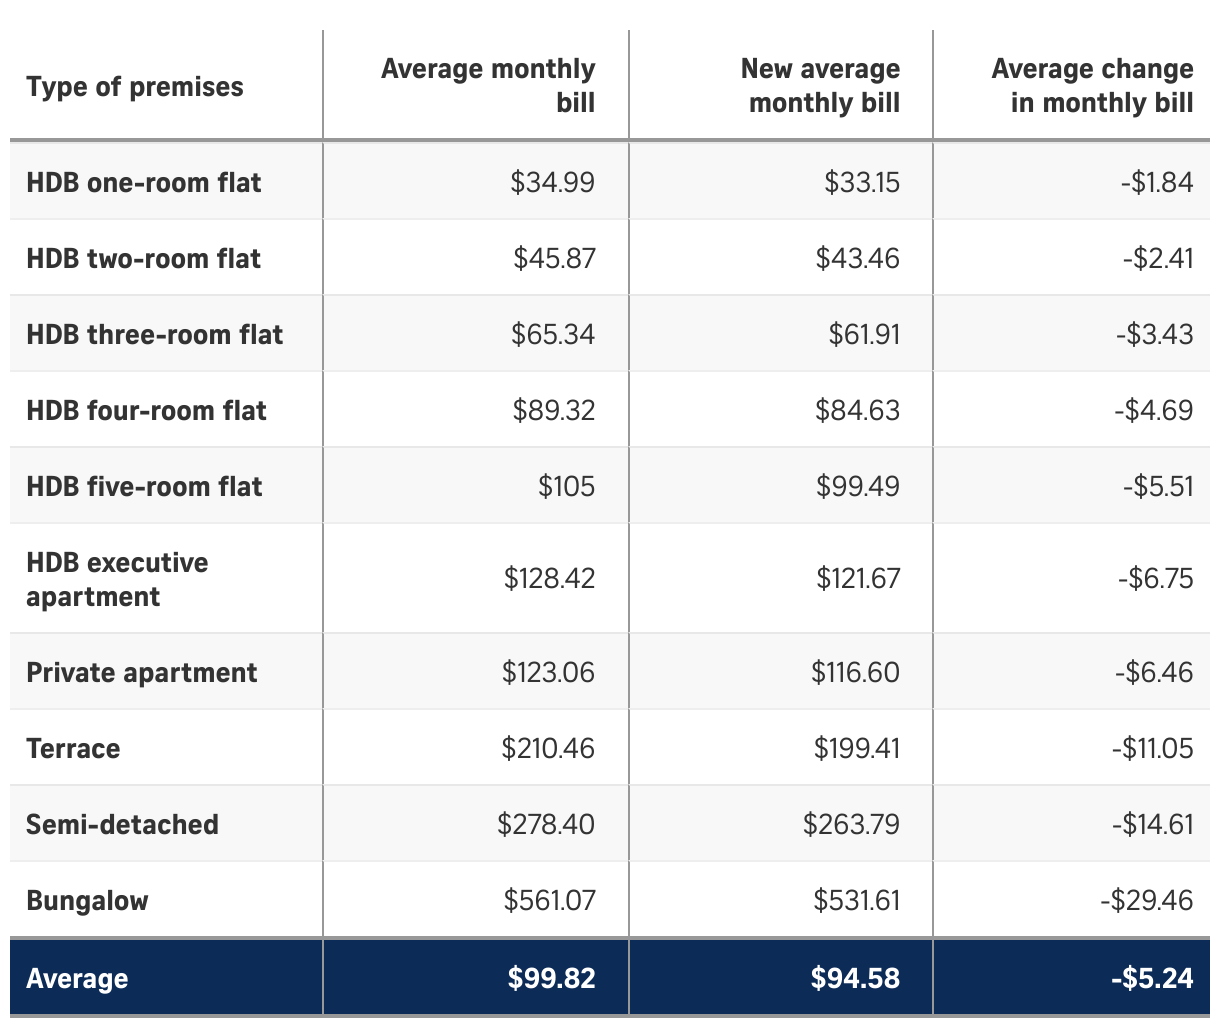Viewport: 1220px width, 1028px height.
Task: Select the $45.87 two-room flat bill cell
Action: [554, 258]
